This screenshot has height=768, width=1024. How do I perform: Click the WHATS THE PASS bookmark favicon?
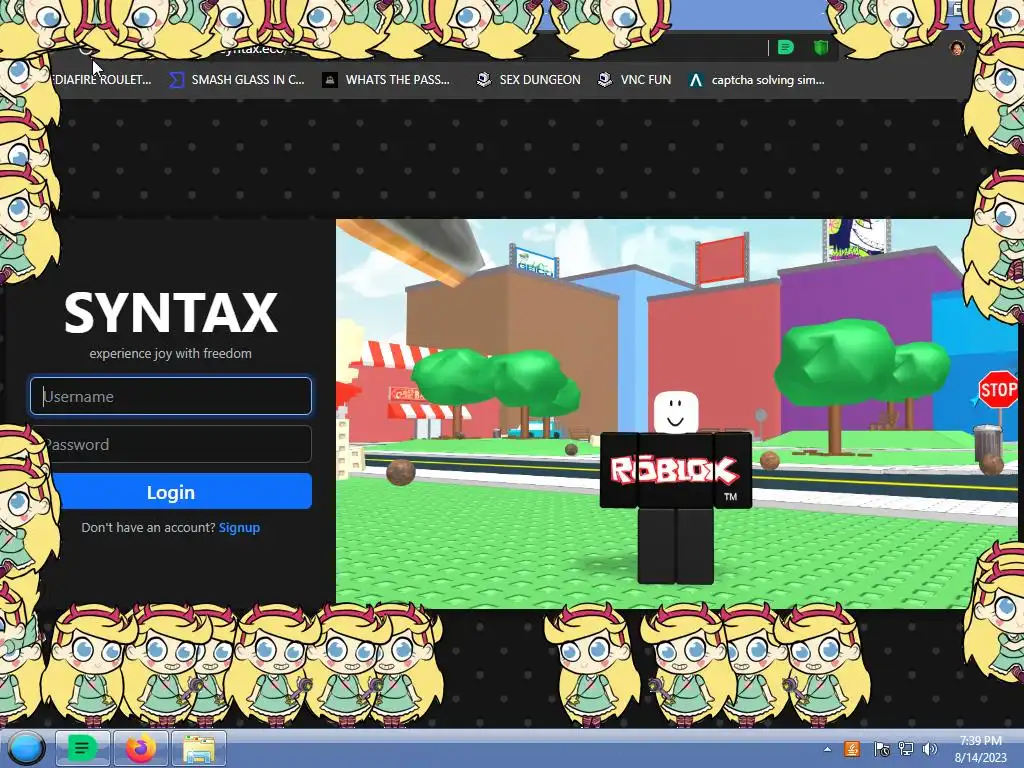coord(330,80)
